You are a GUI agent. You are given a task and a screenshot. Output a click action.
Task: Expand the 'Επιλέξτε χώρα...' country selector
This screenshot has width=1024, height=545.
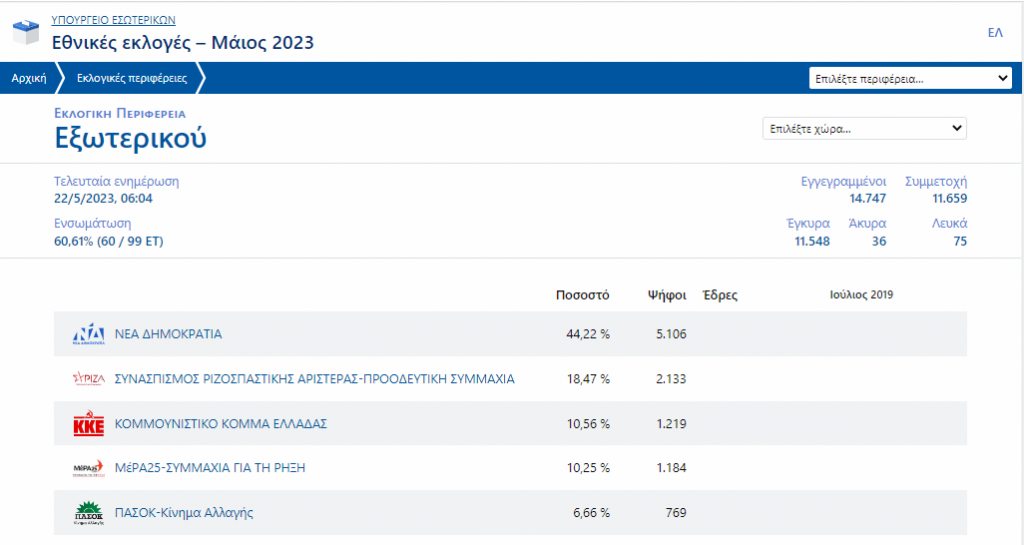pos(864,129)
